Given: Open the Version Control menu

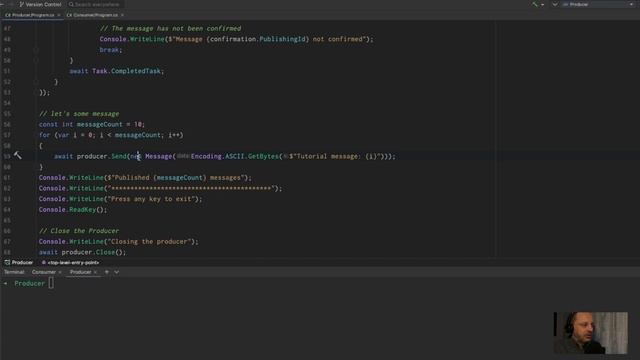Looking at the screenshot, I should [40, 4].
